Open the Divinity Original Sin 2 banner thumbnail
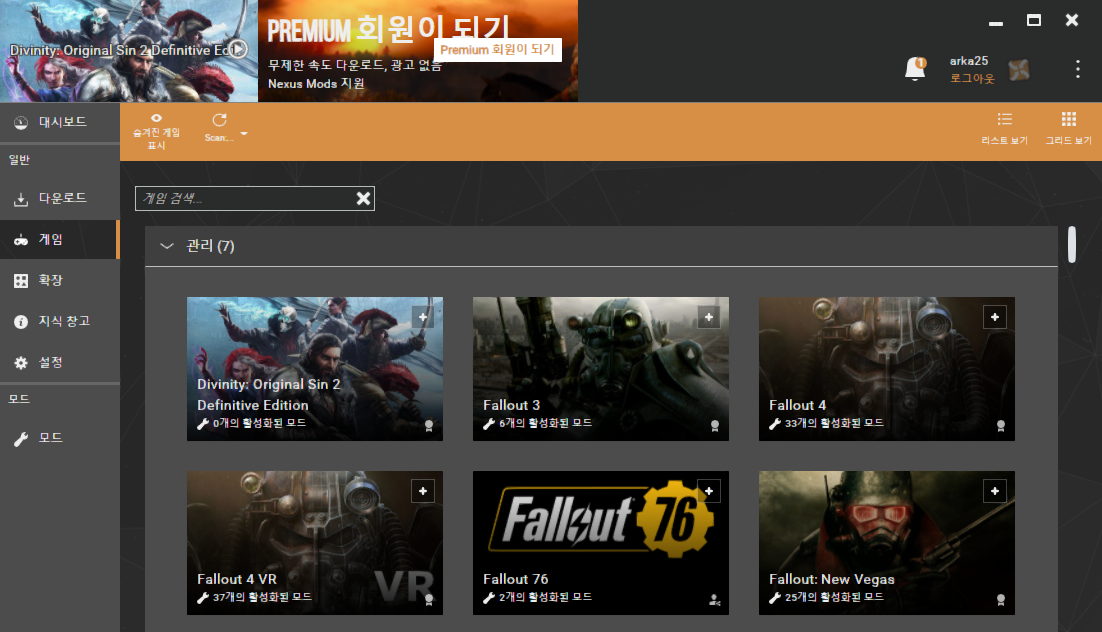The image size is (1102, 632). tap(129, 51)
